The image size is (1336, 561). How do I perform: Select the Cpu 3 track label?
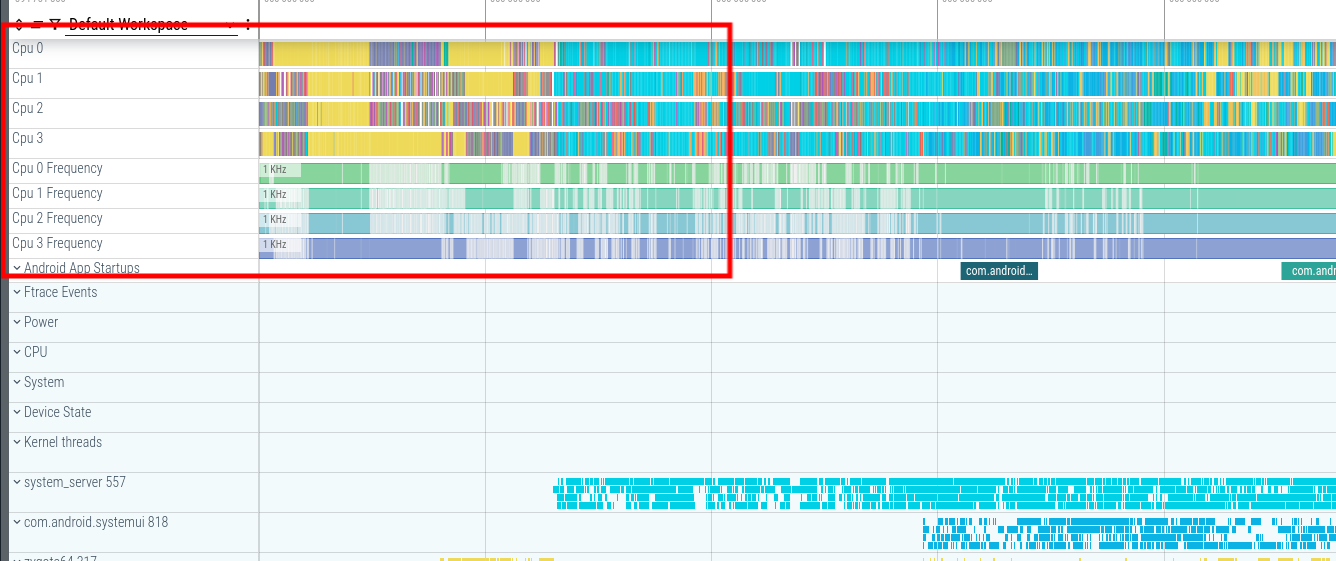click(x=28, y=138)
